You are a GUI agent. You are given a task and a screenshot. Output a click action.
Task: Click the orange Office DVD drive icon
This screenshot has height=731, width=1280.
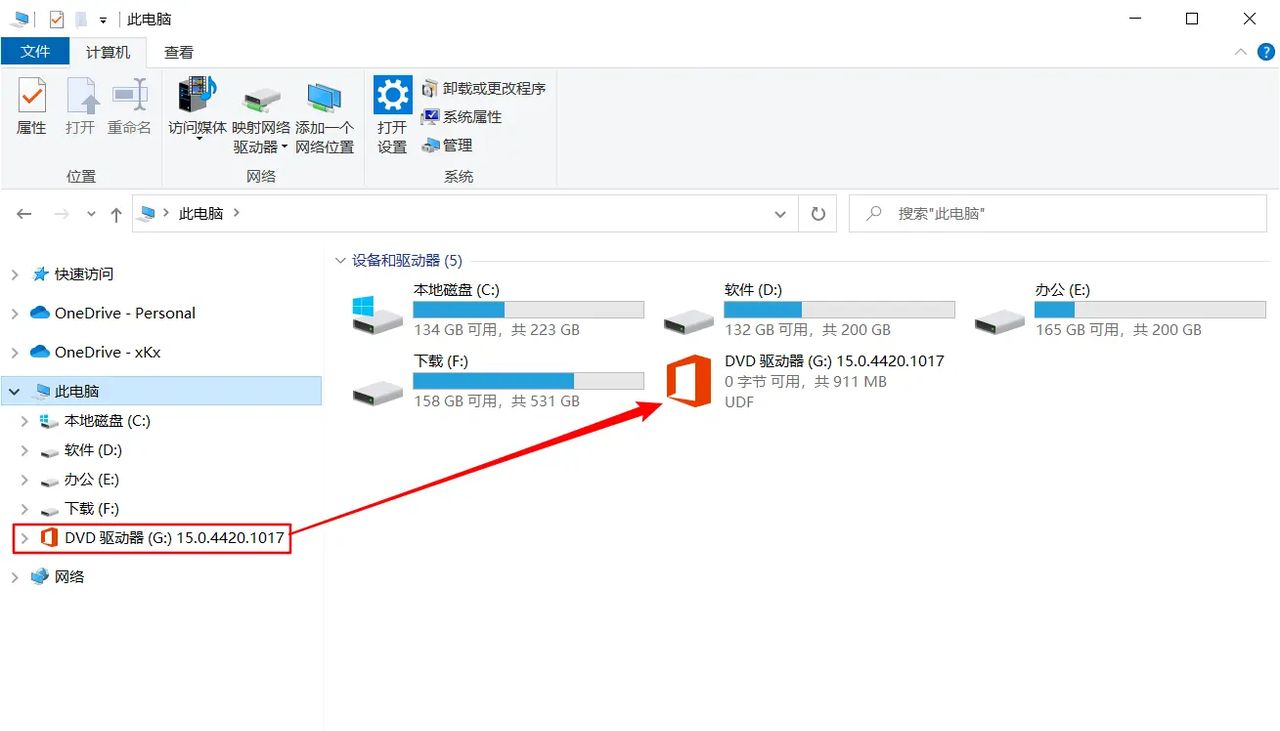point(688,381)
